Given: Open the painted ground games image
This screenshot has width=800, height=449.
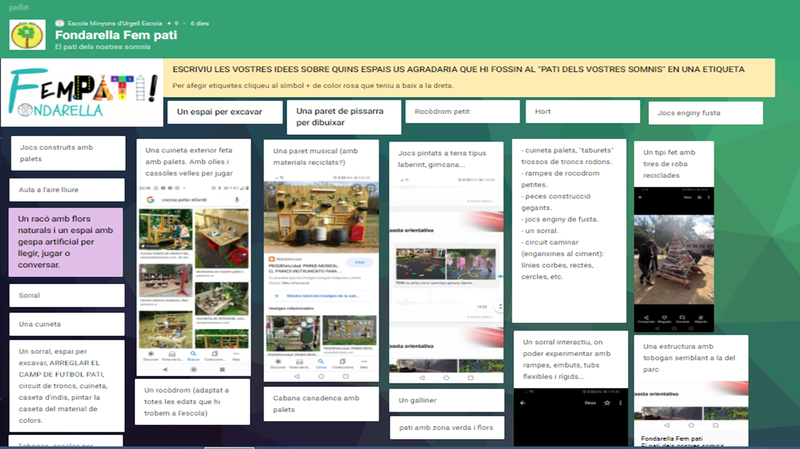Looking at the screenshot, I should [x=446, y=279].
